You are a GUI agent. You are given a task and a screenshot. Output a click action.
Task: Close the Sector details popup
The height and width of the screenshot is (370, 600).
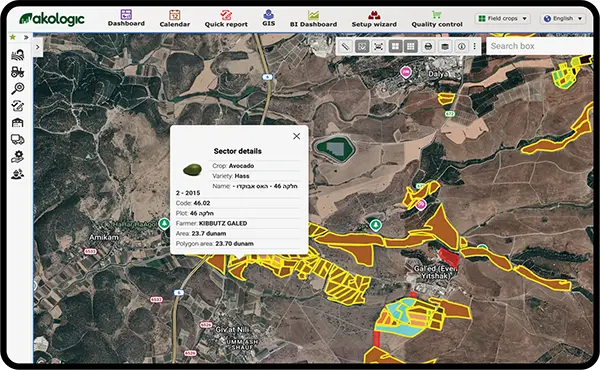click(x=296, y=136)
